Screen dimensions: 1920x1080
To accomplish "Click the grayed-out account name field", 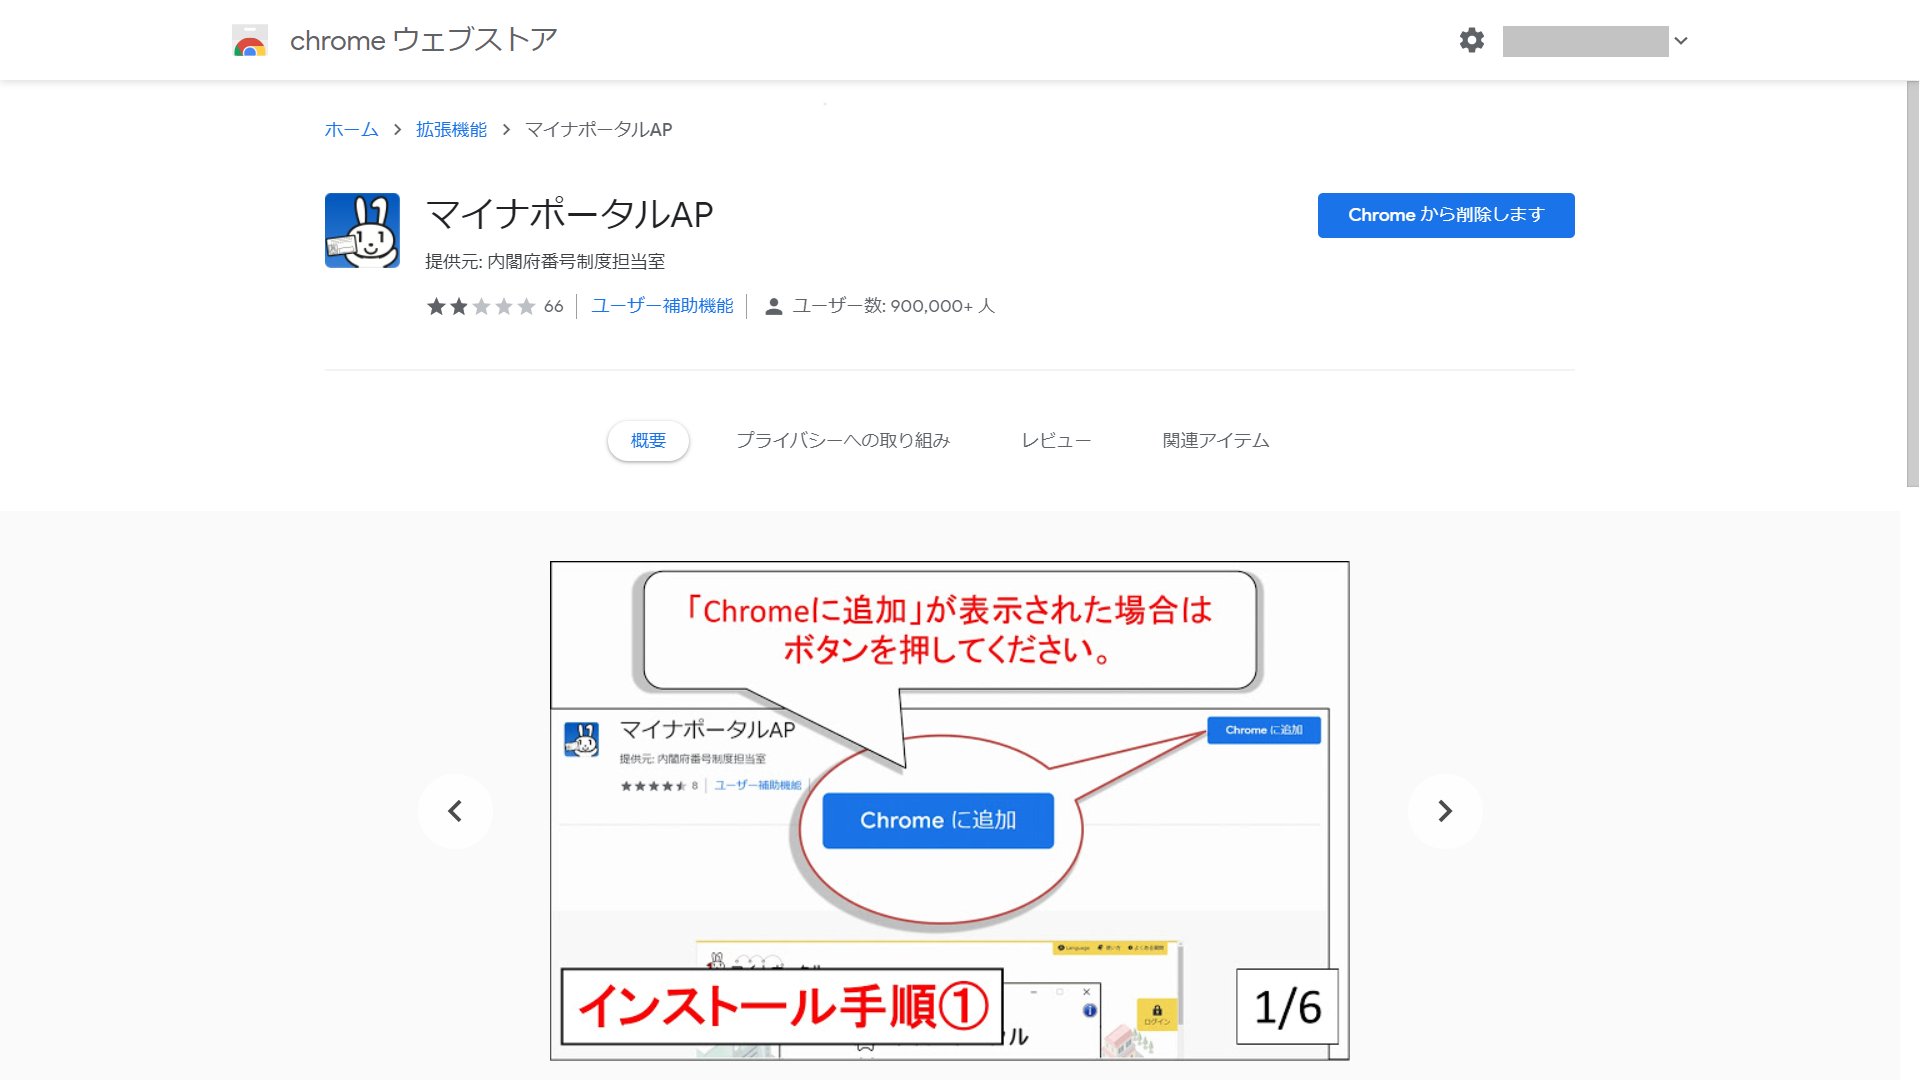I will pos(1585,41).
